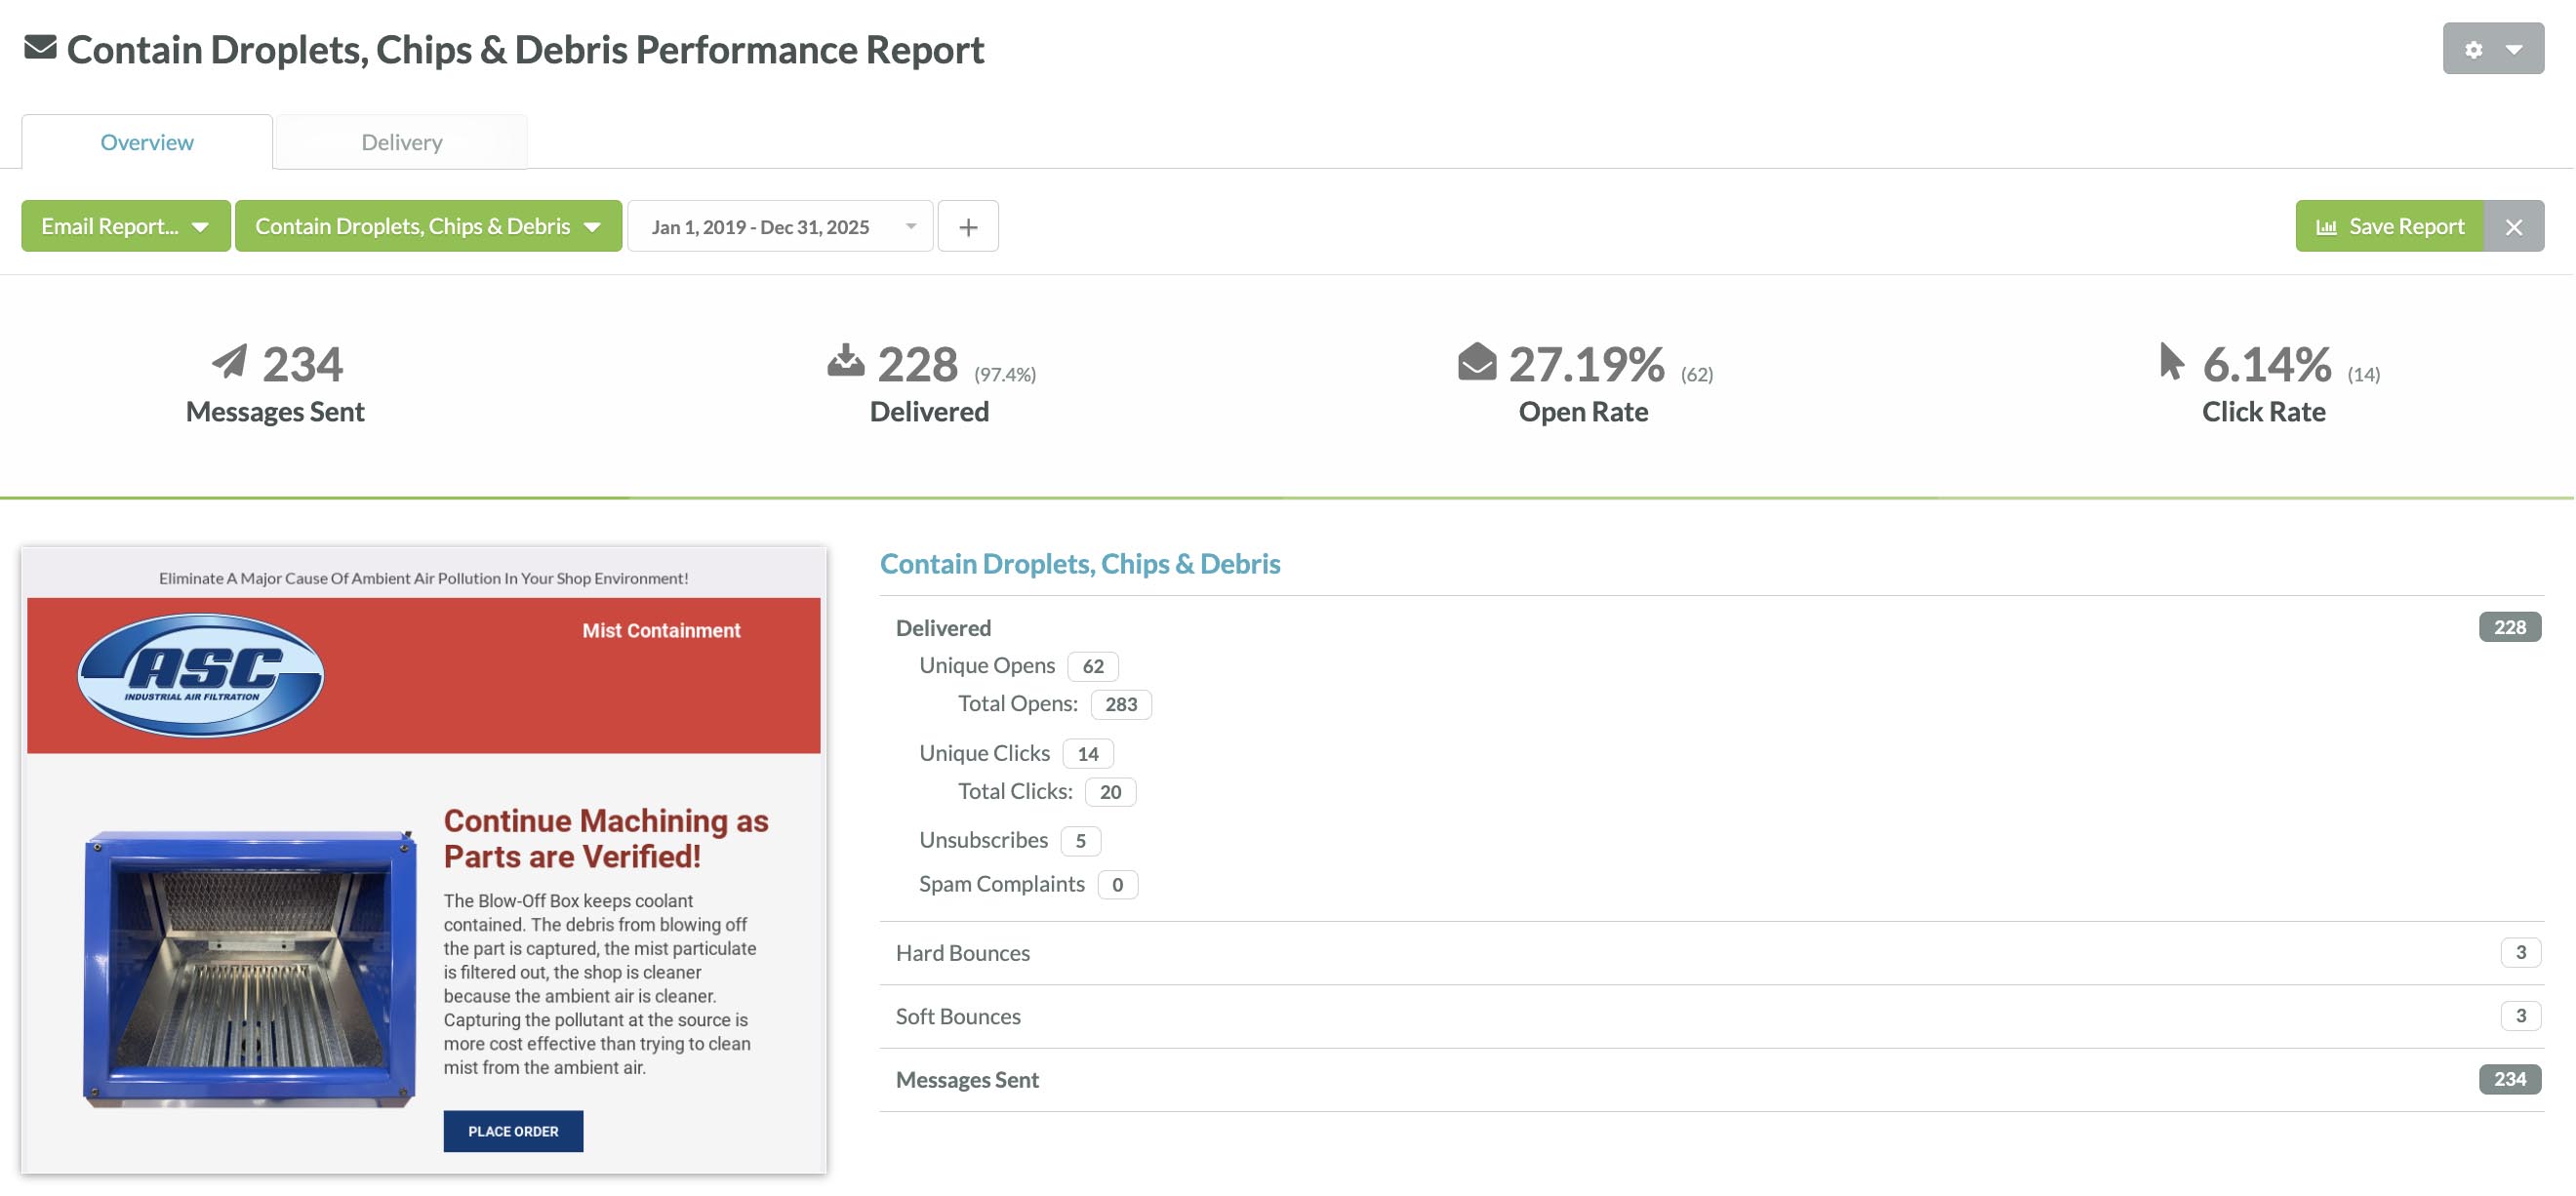
Task: Click the Continue Machining as Parts are Verified headline
Action: pos(606,838)
